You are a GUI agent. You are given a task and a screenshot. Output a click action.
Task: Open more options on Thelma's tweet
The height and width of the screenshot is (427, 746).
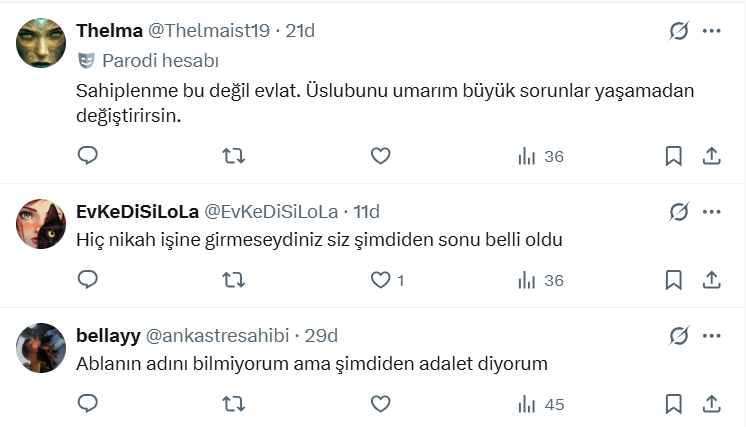pos(712,31)
